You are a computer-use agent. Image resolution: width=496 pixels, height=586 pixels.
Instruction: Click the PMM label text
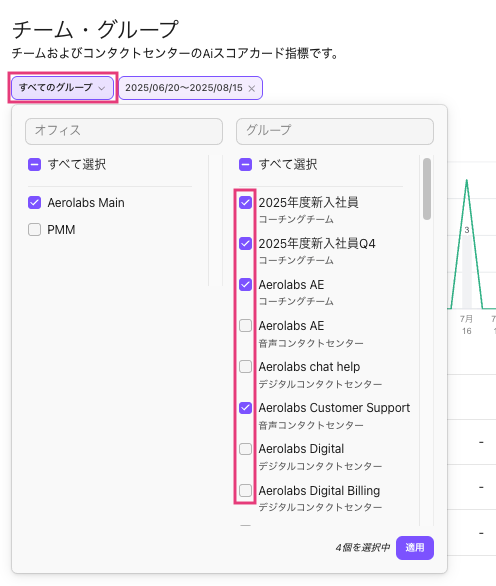click(61, 229)
